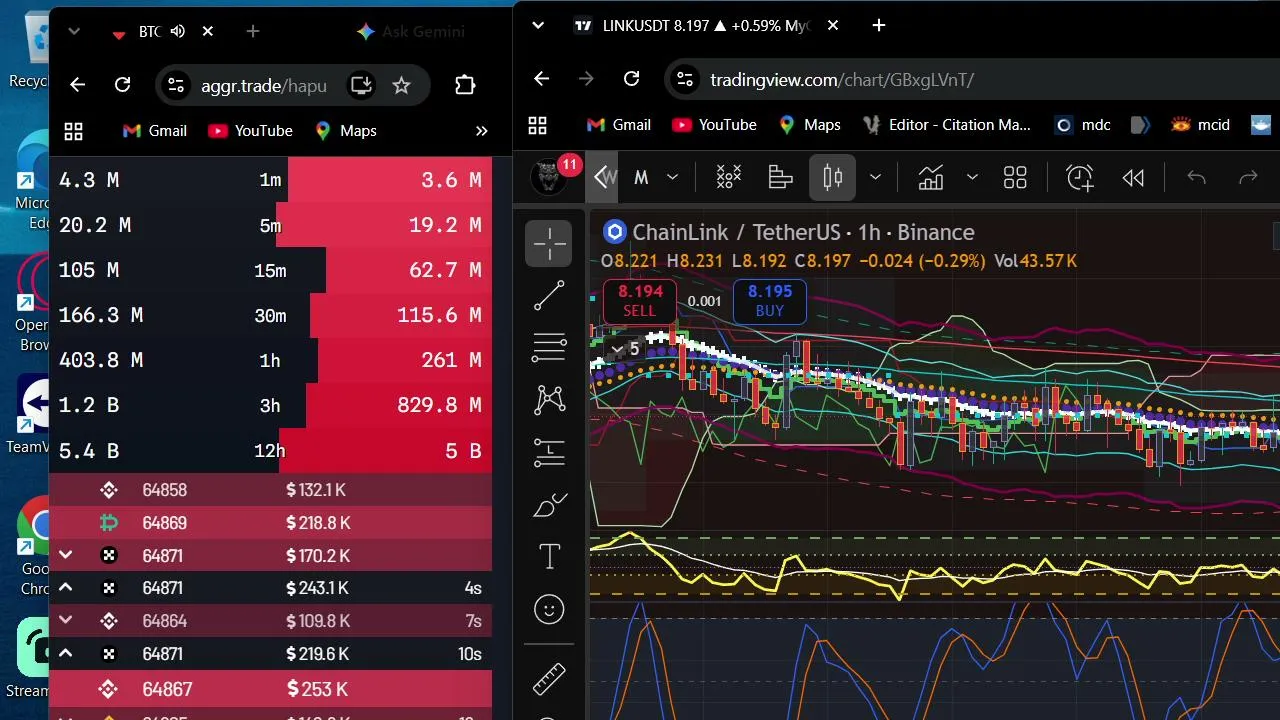1280x720 pixels.
Task: Open extensions puzzle icon in aggr.trade window
Action: pos(465,86)
